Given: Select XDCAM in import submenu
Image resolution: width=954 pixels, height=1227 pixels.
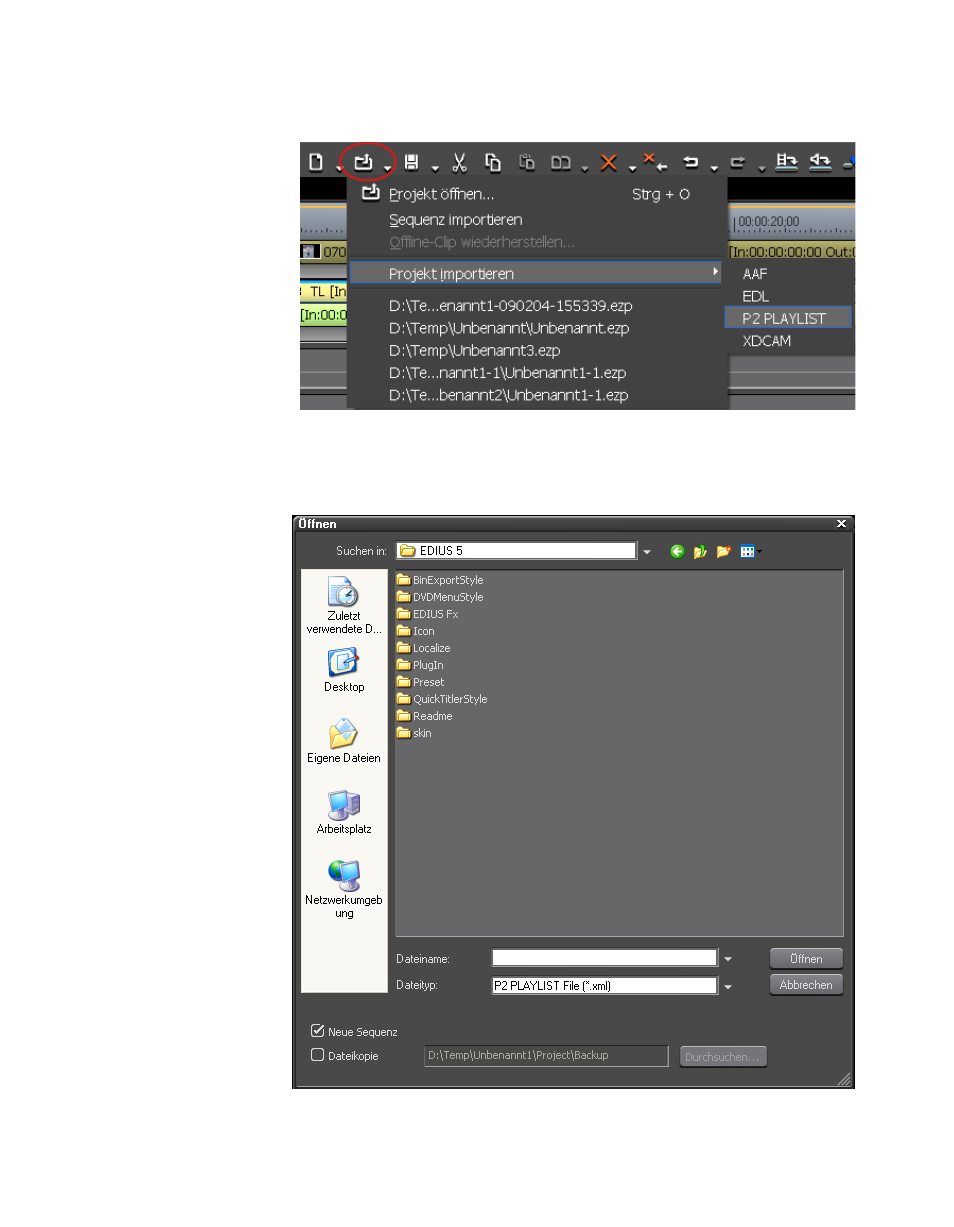Looking at the screenshot, I should pyautogui.click(x=767, y=341).
